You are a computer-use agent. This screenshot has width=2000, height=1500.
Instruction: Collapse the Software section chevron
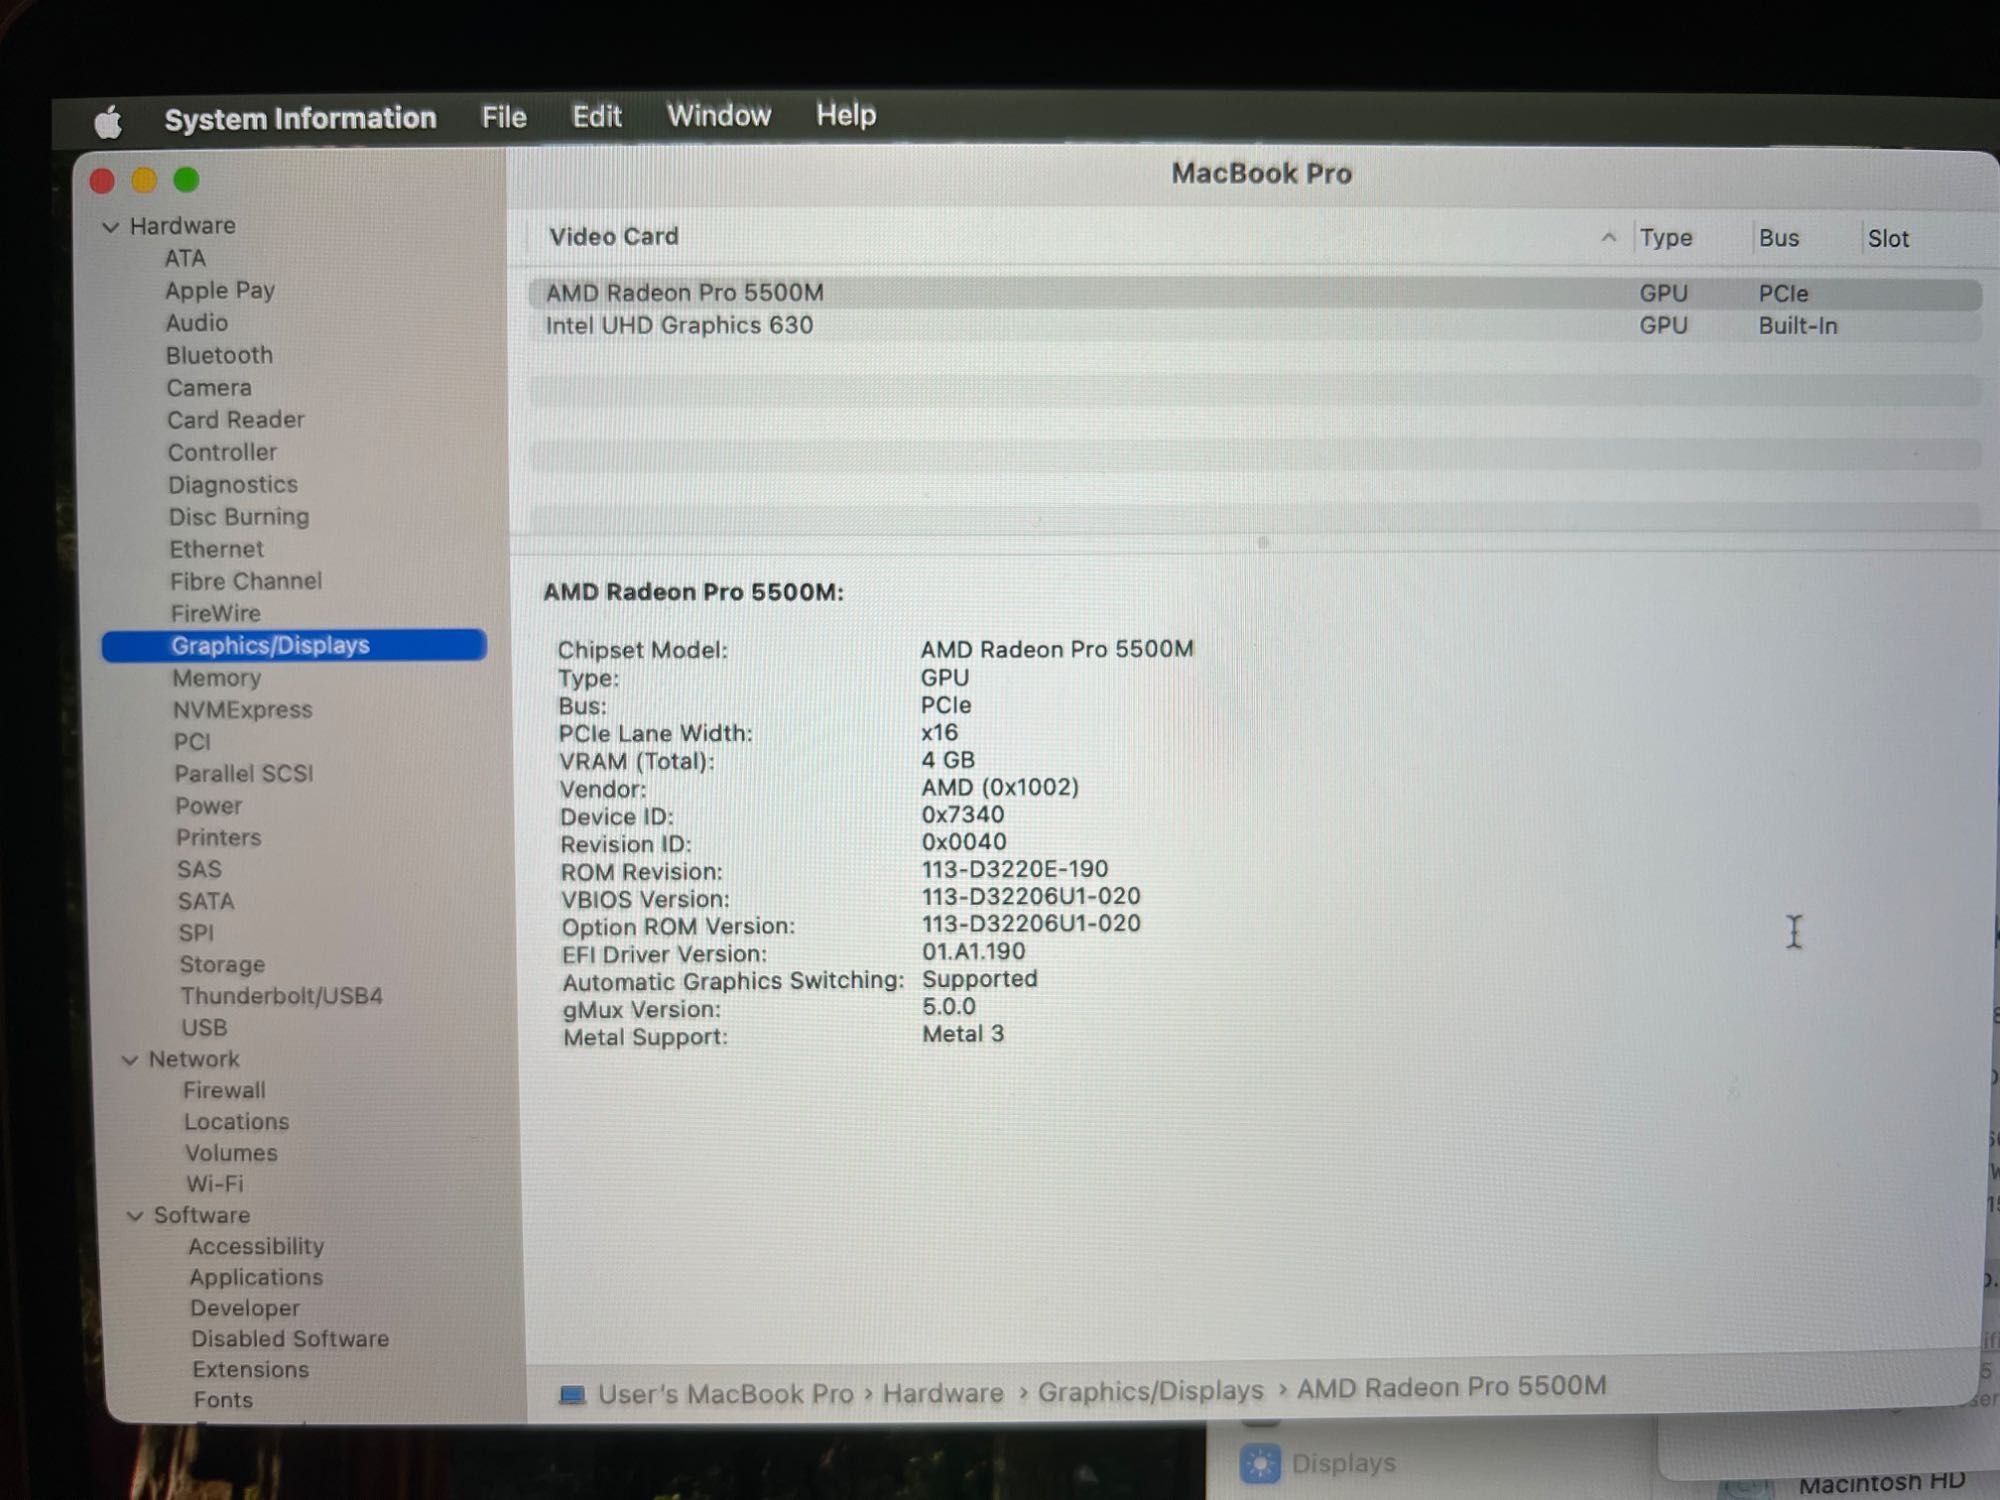135,1216
